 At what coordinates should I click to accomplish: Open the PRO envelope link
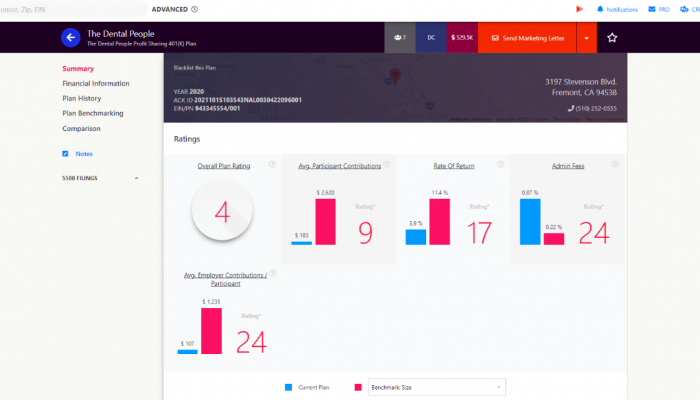pyautogui.click(x=657, y=9)
